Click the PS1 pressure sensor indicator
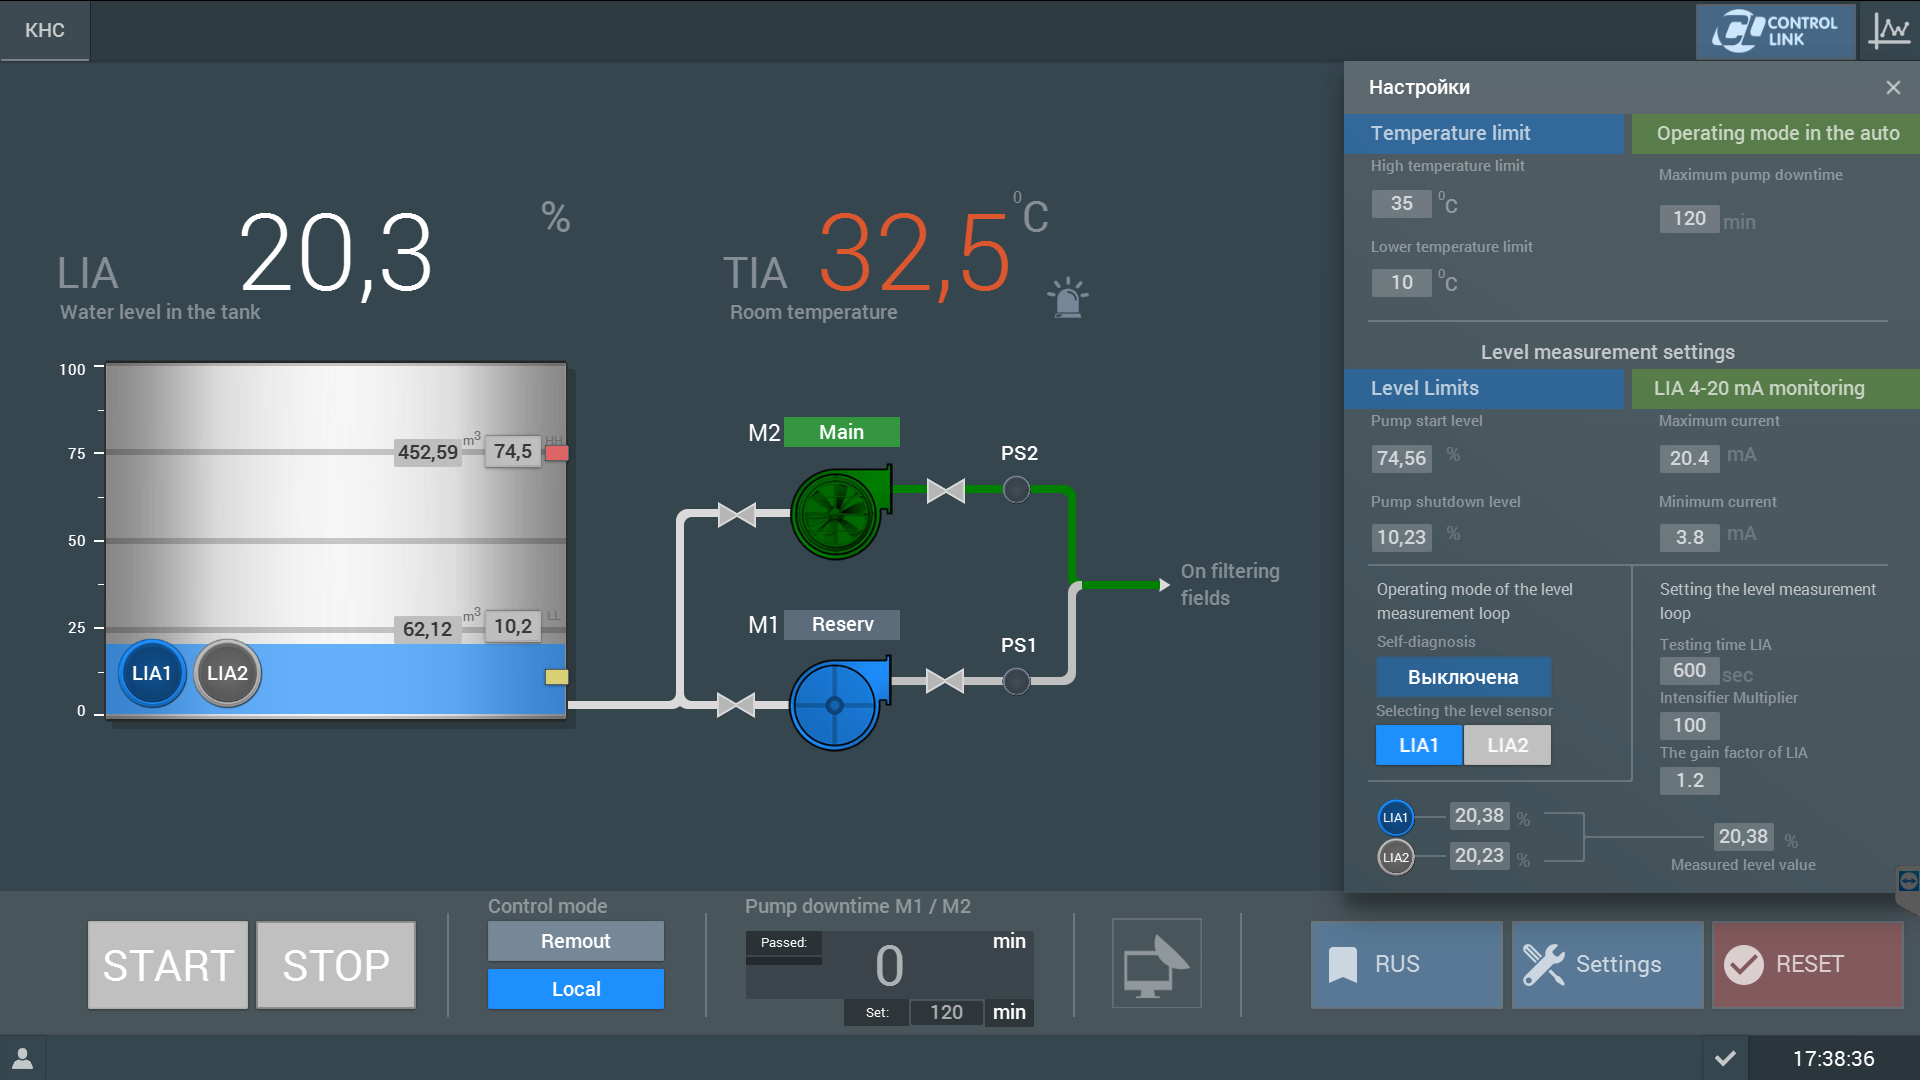The width and height of the screenshot is (1920, 1080). pyautogui.click(x=1016, y=681)
